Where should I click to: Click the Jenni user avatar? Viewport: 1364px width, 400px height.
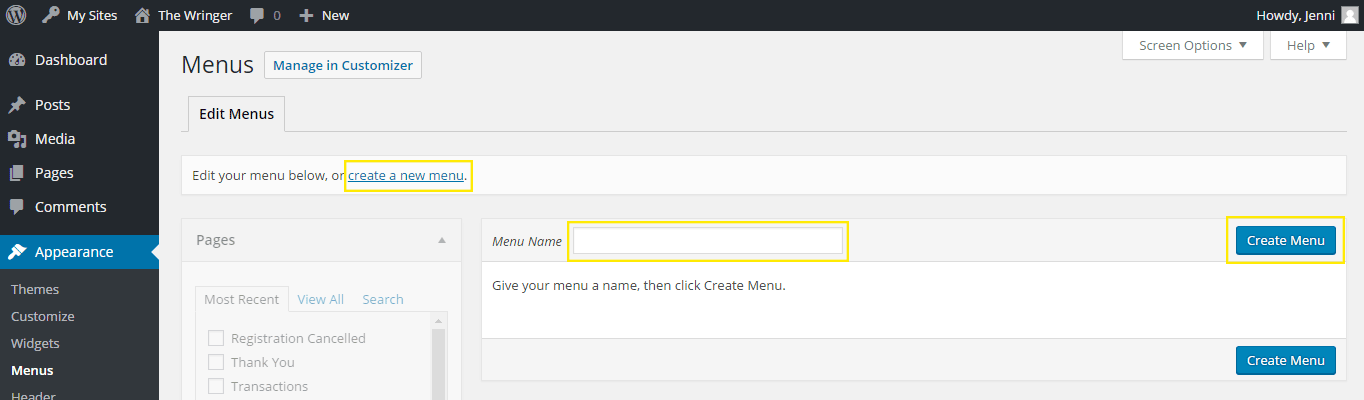pyautogui.click(x=1349, y=15)
